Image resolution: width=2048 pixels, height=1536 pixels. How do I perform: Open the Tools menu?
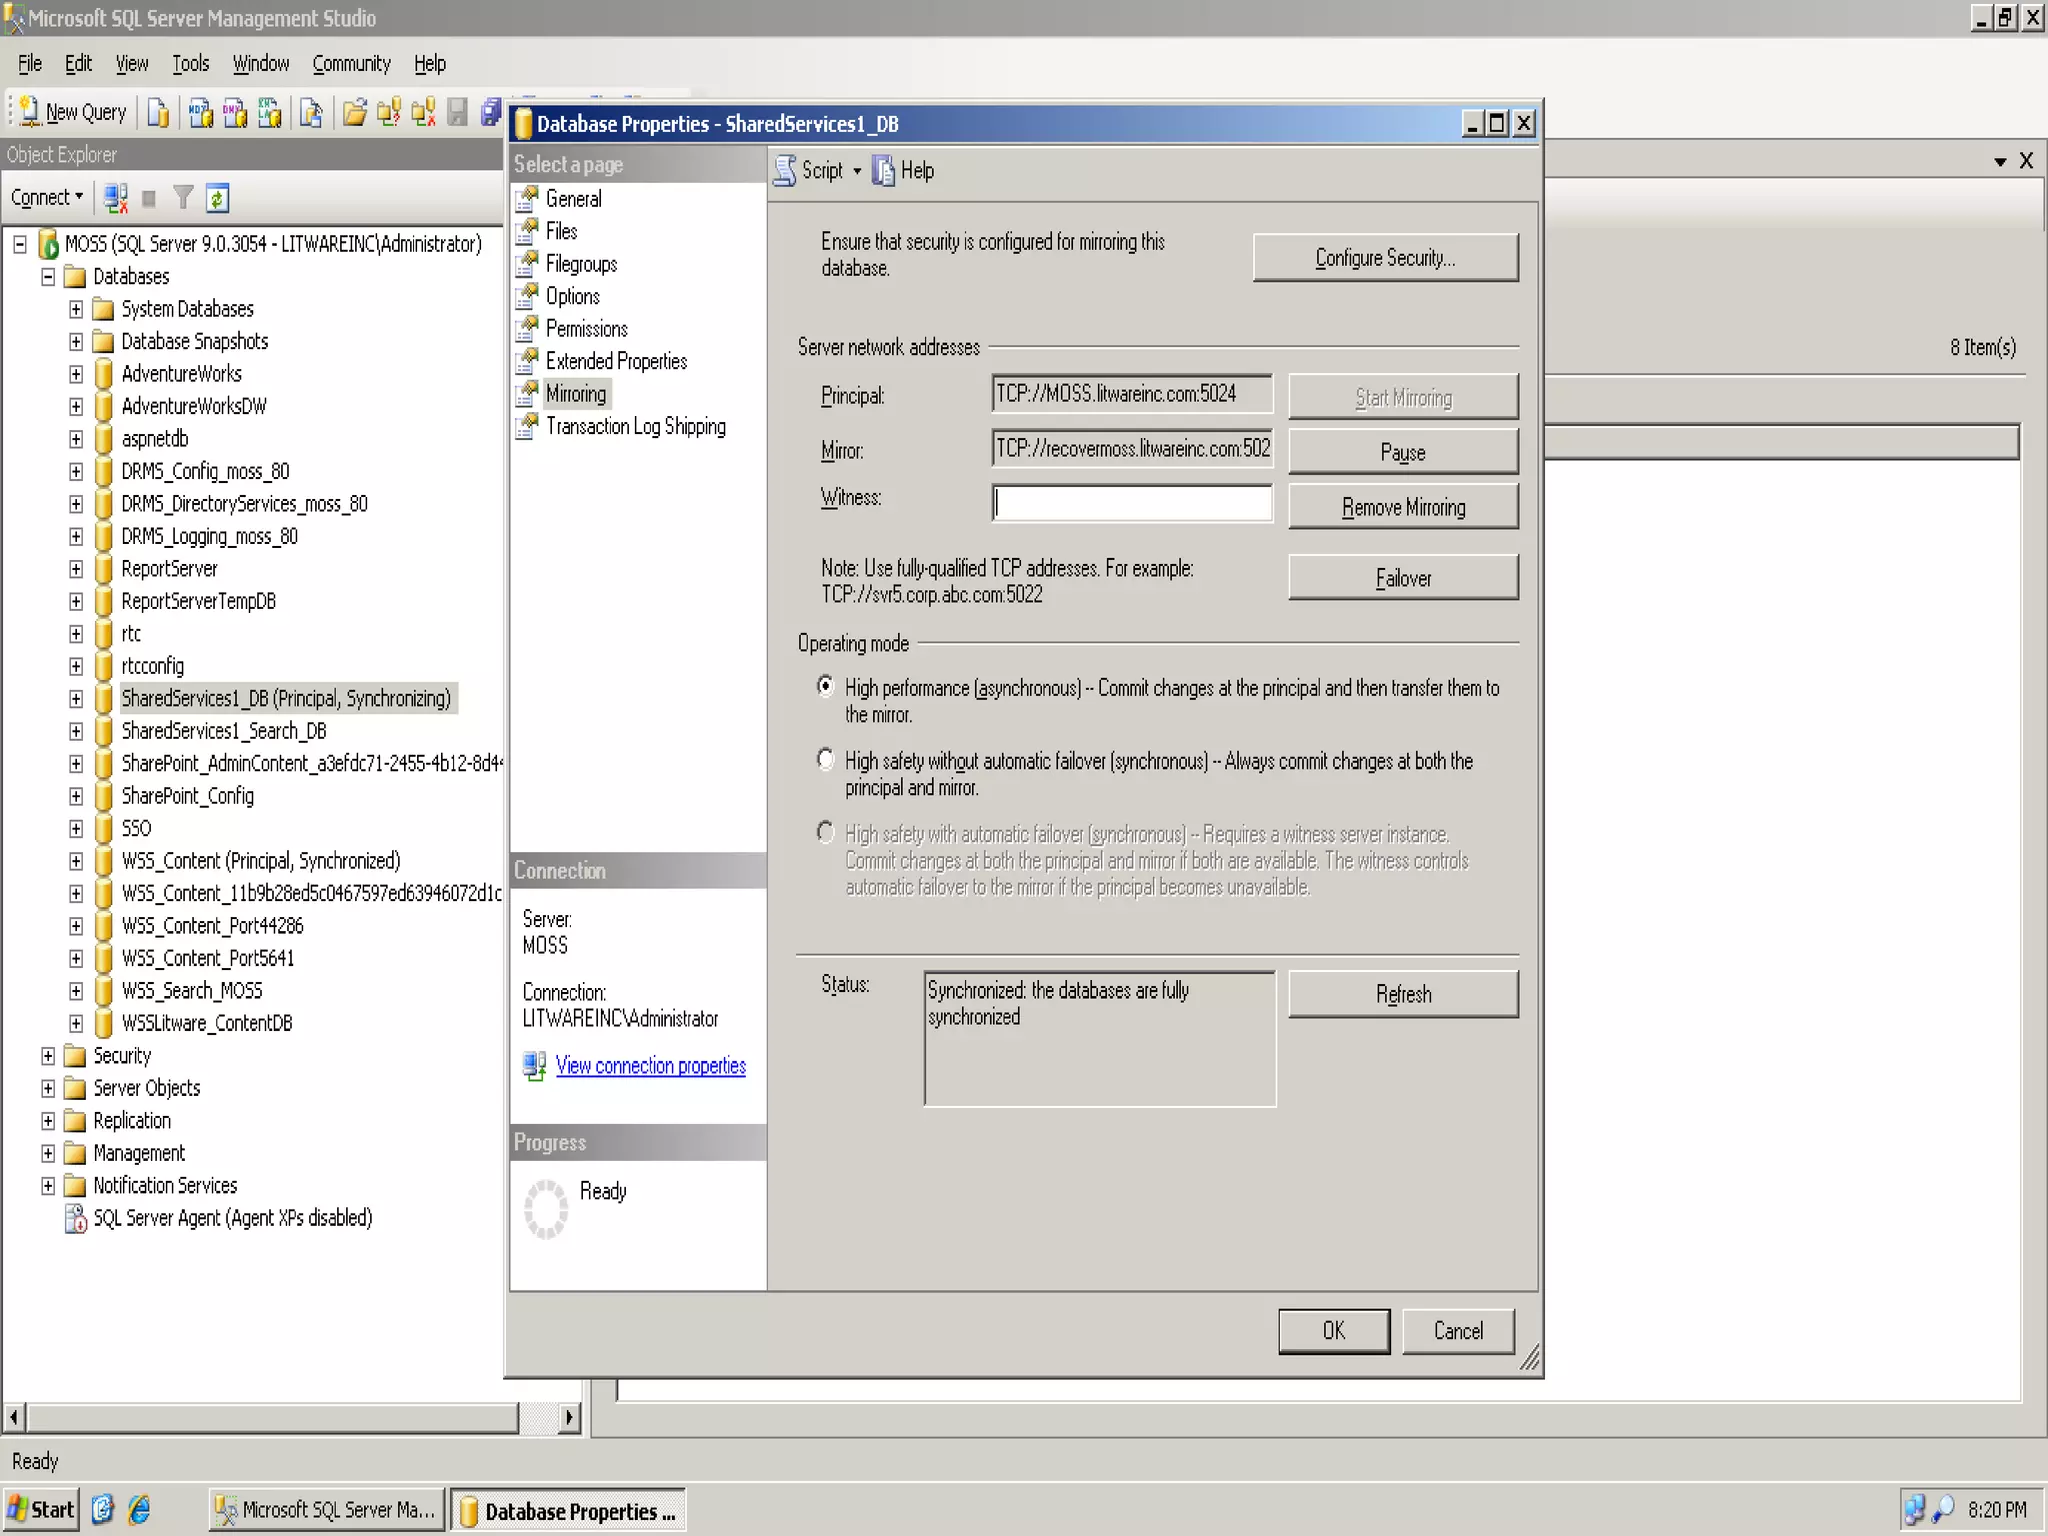[x=190, y=64]
